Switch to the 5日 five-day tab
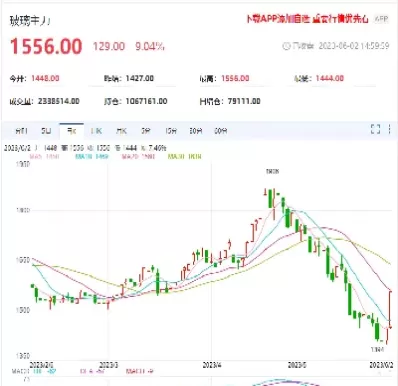 46,131
